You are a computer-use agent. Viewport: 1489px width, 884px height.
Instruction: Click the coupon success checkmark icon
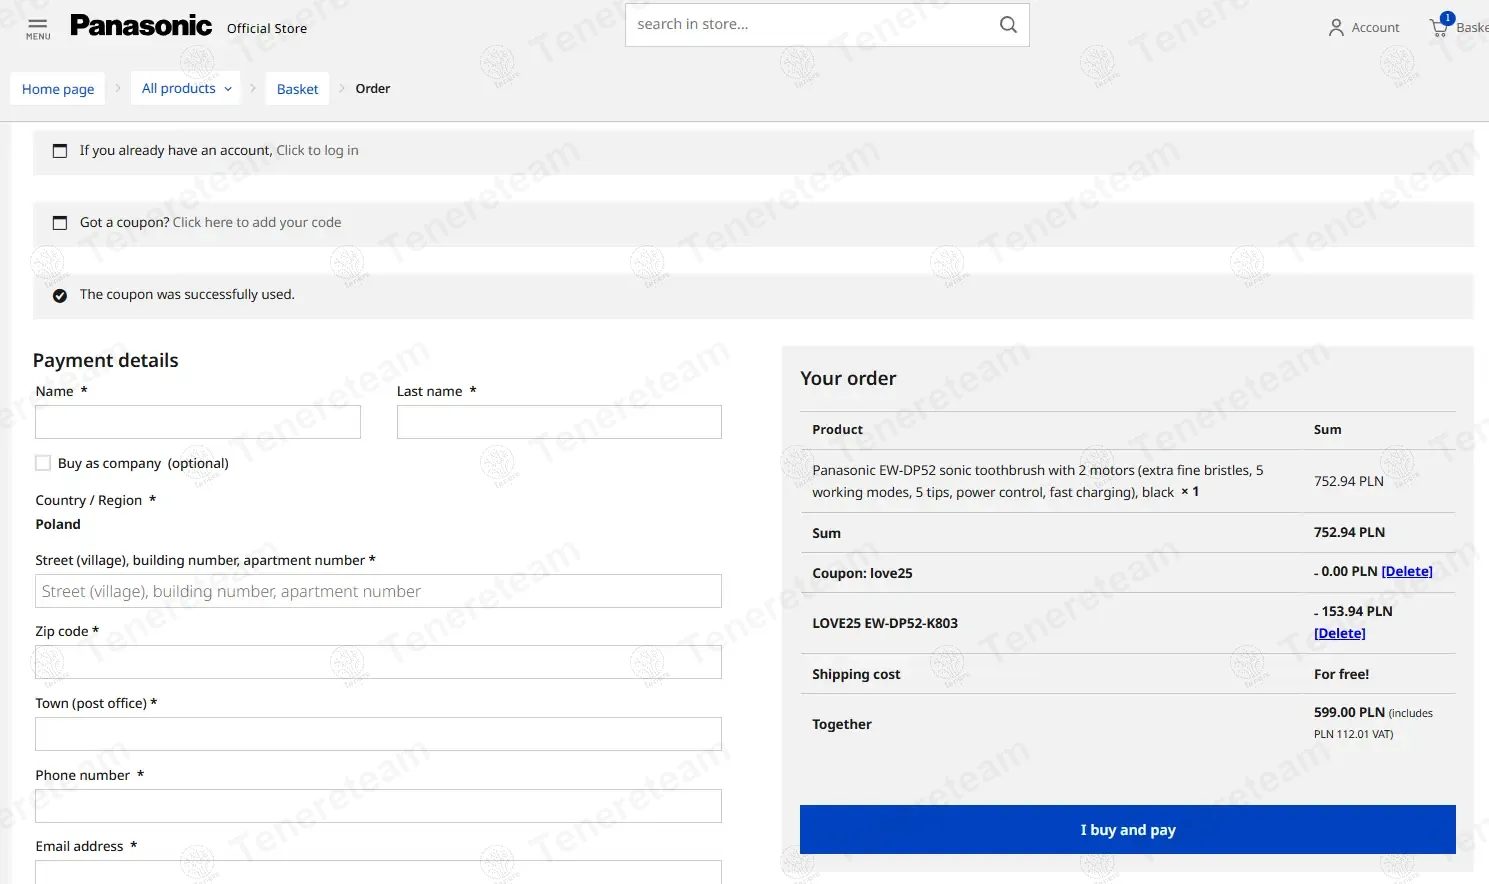click(x=60, y=295)
